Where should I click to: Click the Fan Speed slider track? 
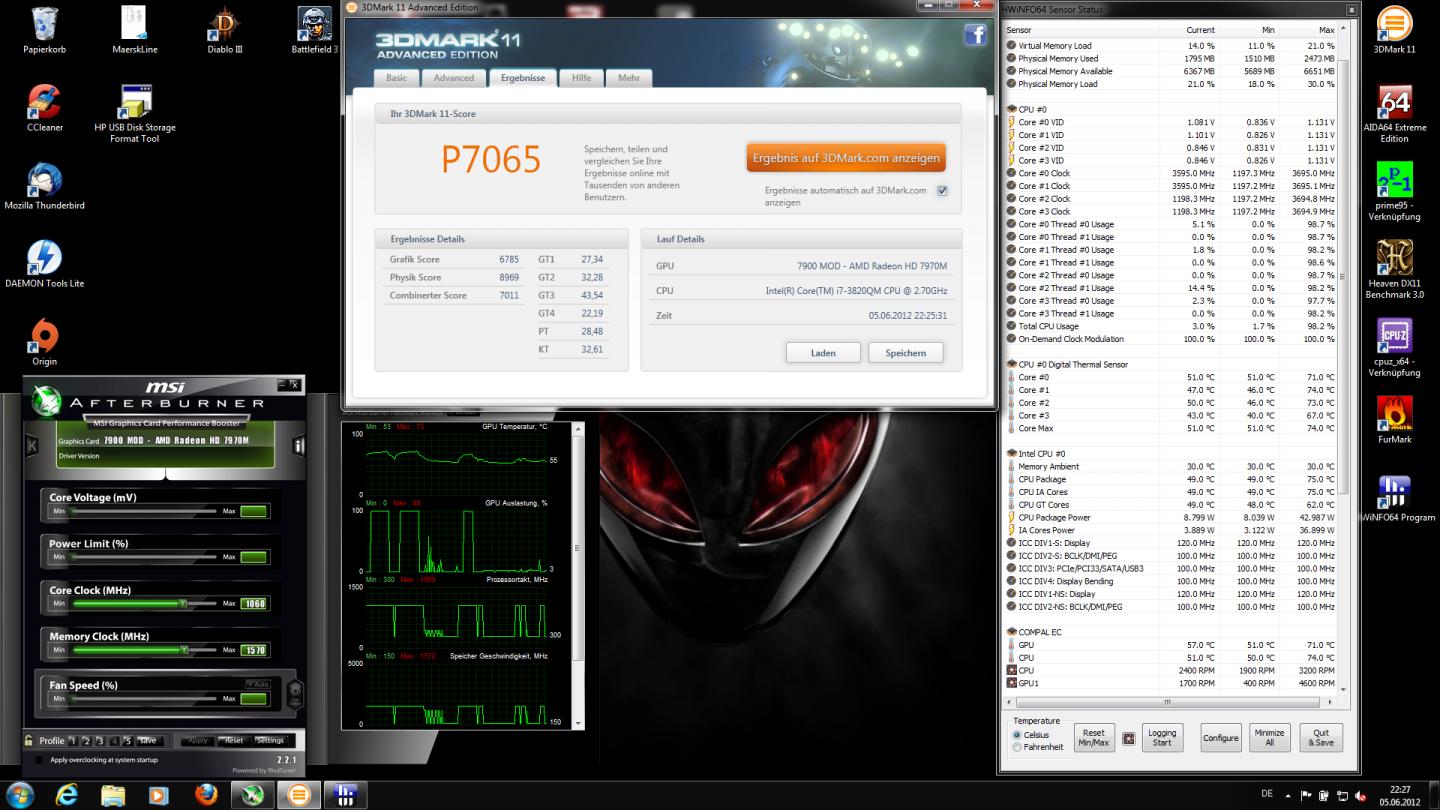144,698
